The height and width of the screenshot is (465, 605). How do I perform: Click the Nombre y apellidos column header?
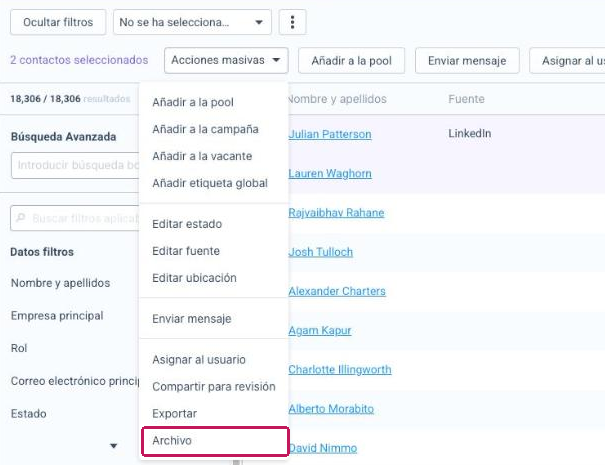[337, 99]
